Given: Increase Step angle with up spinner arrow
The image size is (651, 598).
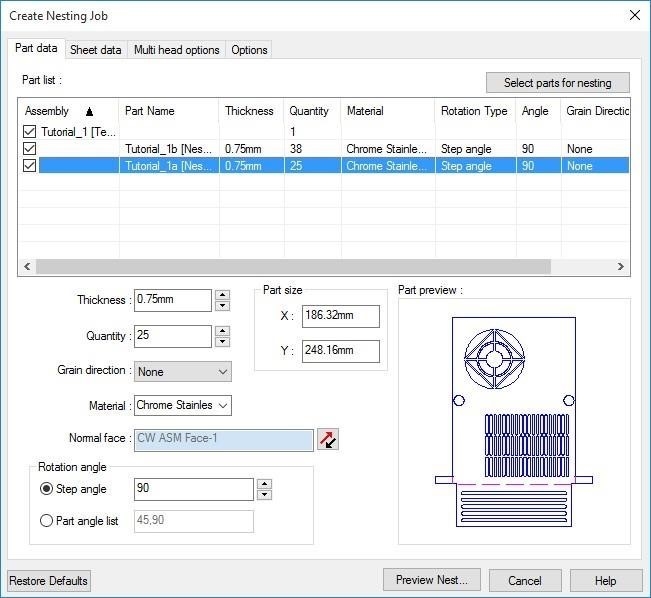Looking at the screenshot, I should (x=264, y=484).
